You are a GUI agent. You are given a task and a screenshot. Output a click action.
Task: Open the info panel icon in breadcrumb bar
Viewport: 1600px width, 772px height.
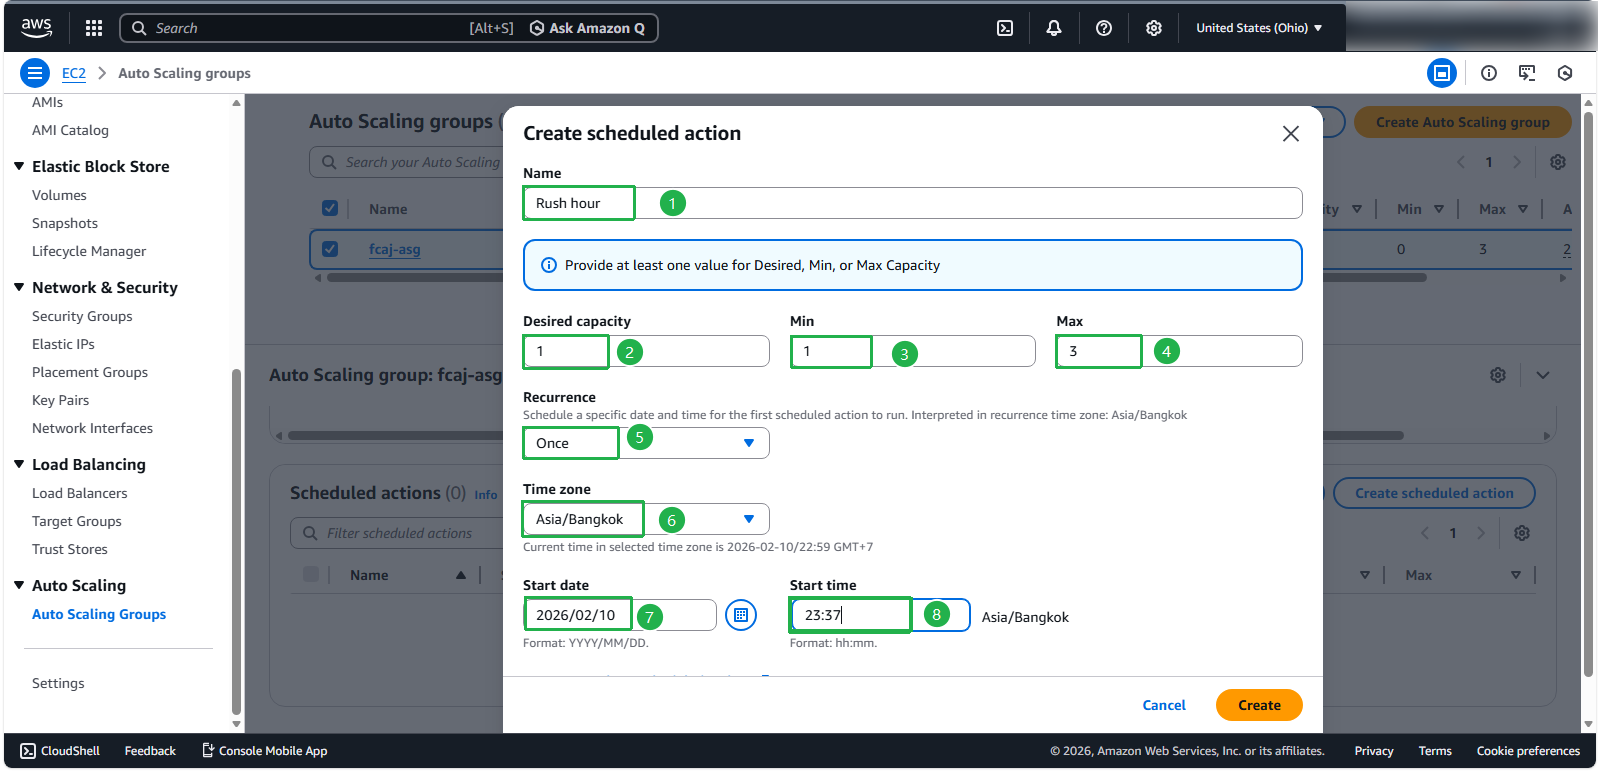[1489, 73]
